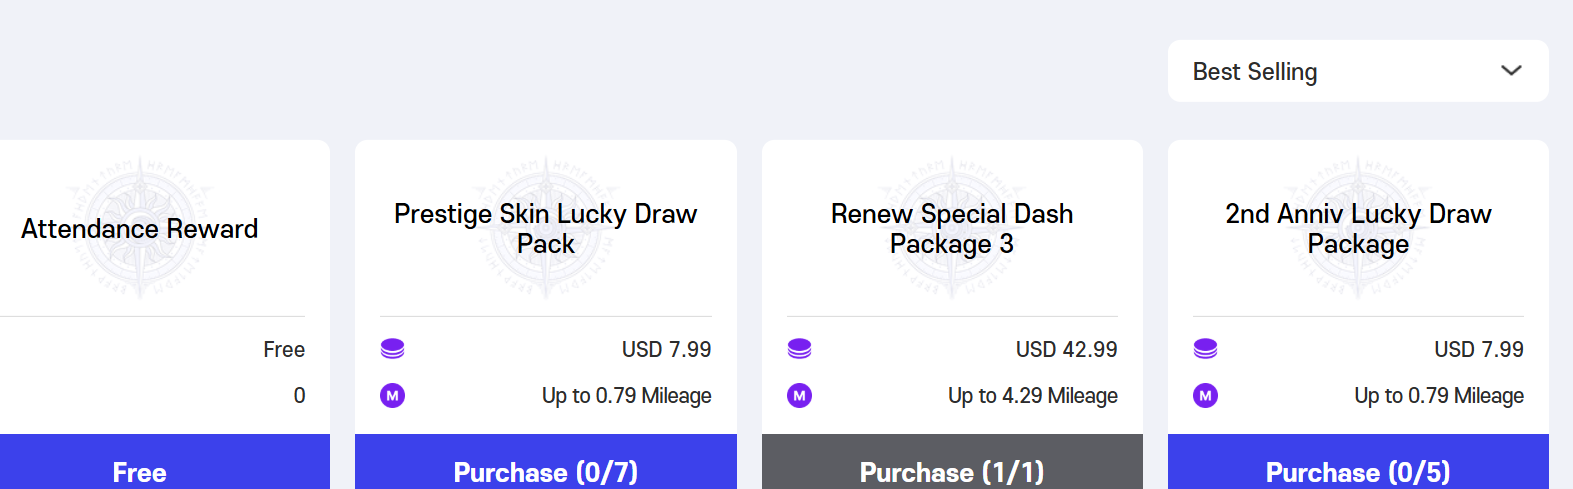Click the USD 42.99 price text

[1067, 350]
